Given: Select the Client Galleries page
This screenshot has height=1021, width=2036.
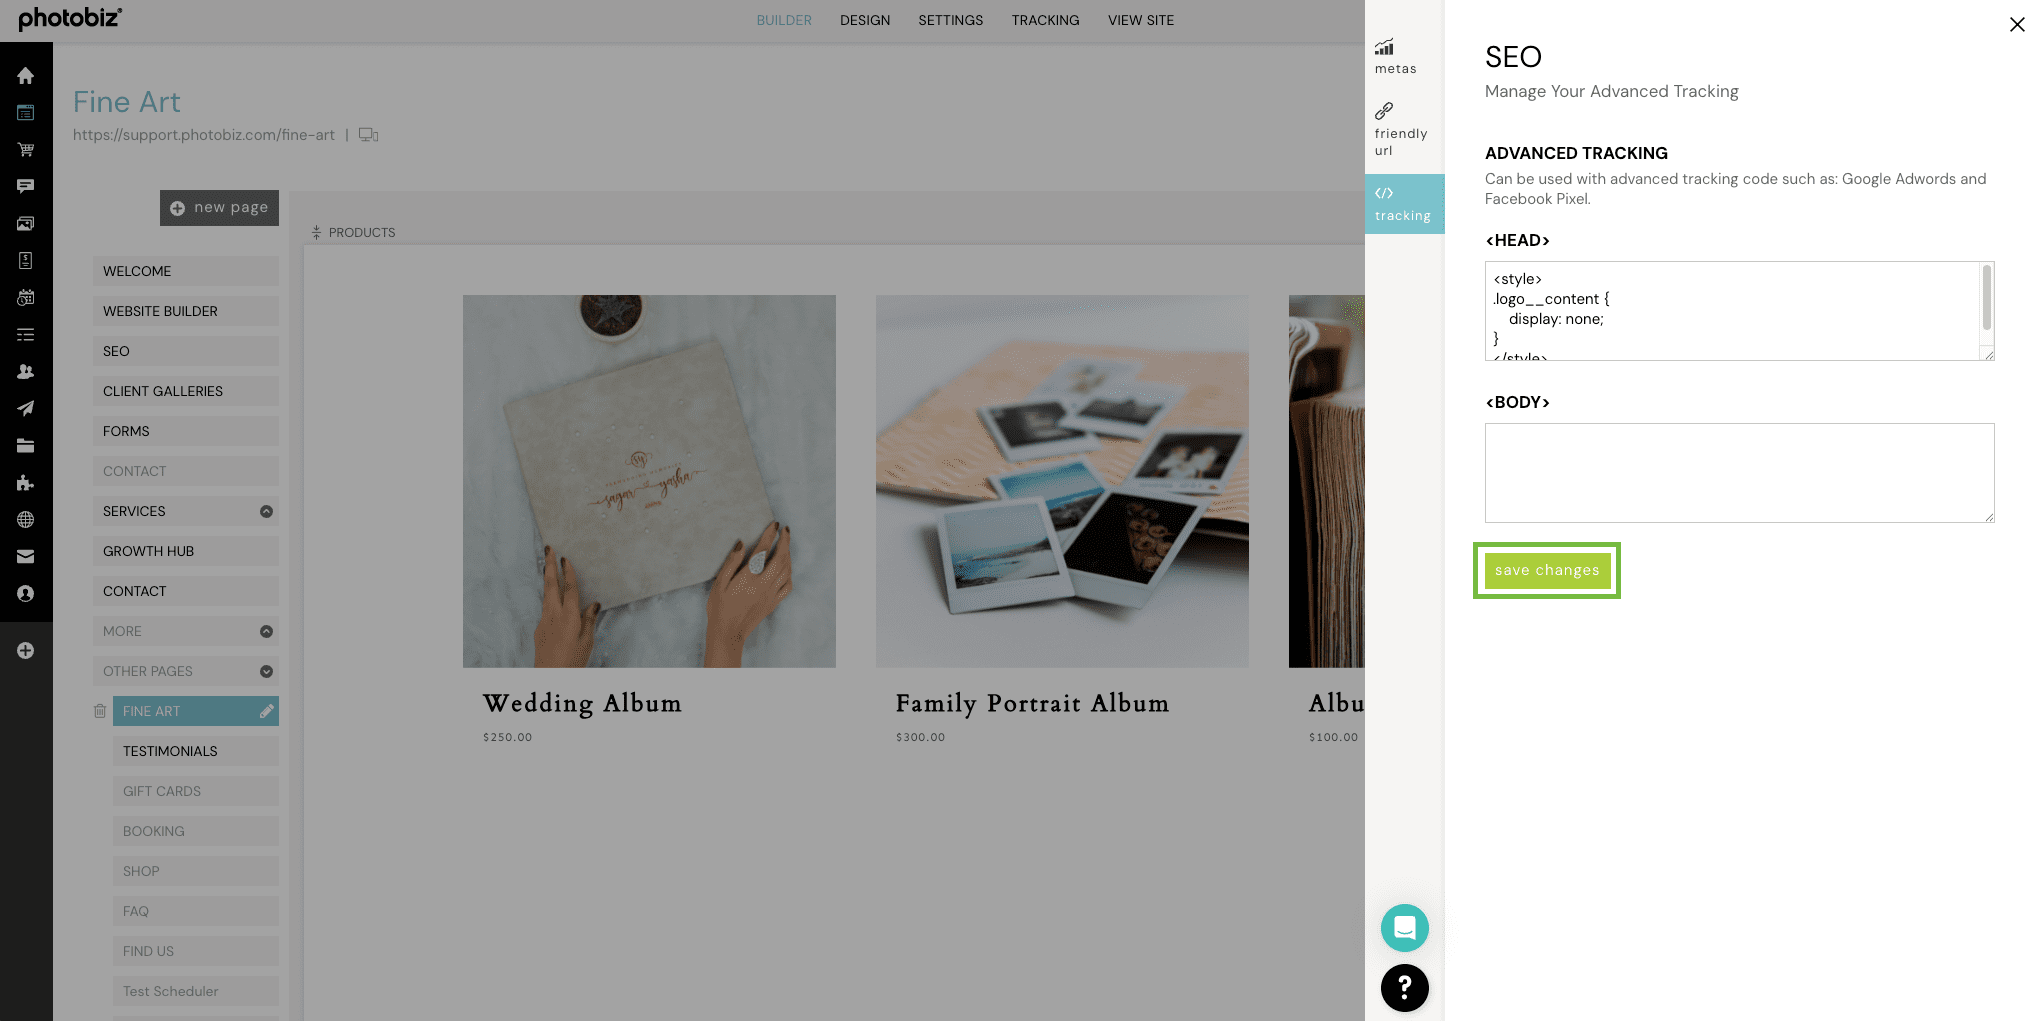Looking at the screenshot, I should (186, 391).
